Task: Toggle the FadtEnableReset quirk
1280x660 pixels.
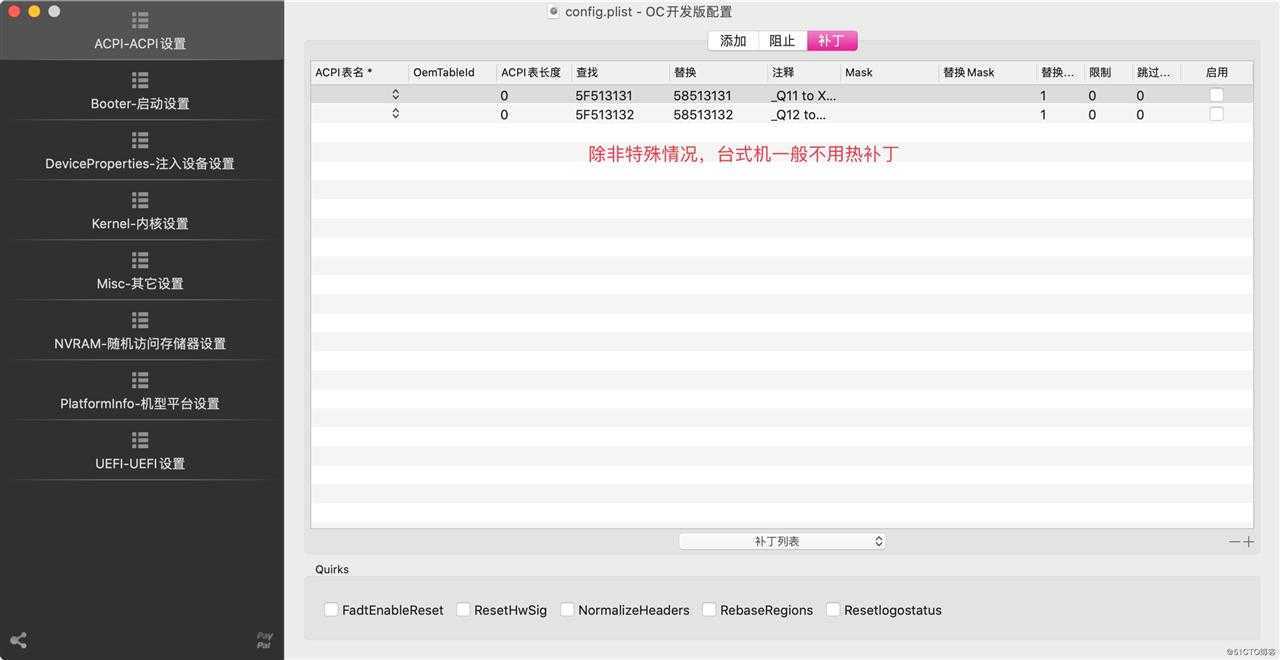Action: 331,610
